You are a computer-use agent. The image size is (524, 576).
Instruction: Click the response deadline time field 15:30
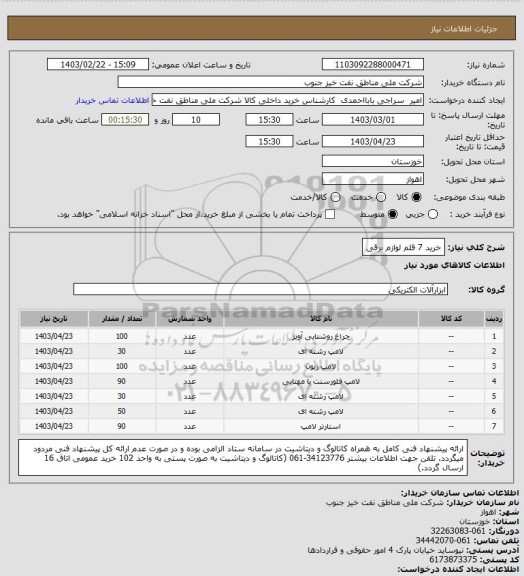click(269, 120)
